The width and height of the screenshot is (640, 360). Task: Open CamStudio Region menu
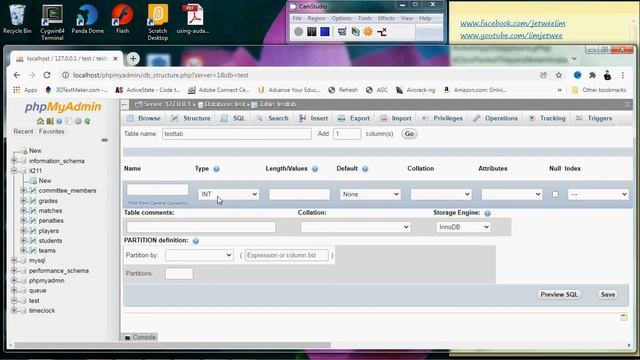click(316, 18)
